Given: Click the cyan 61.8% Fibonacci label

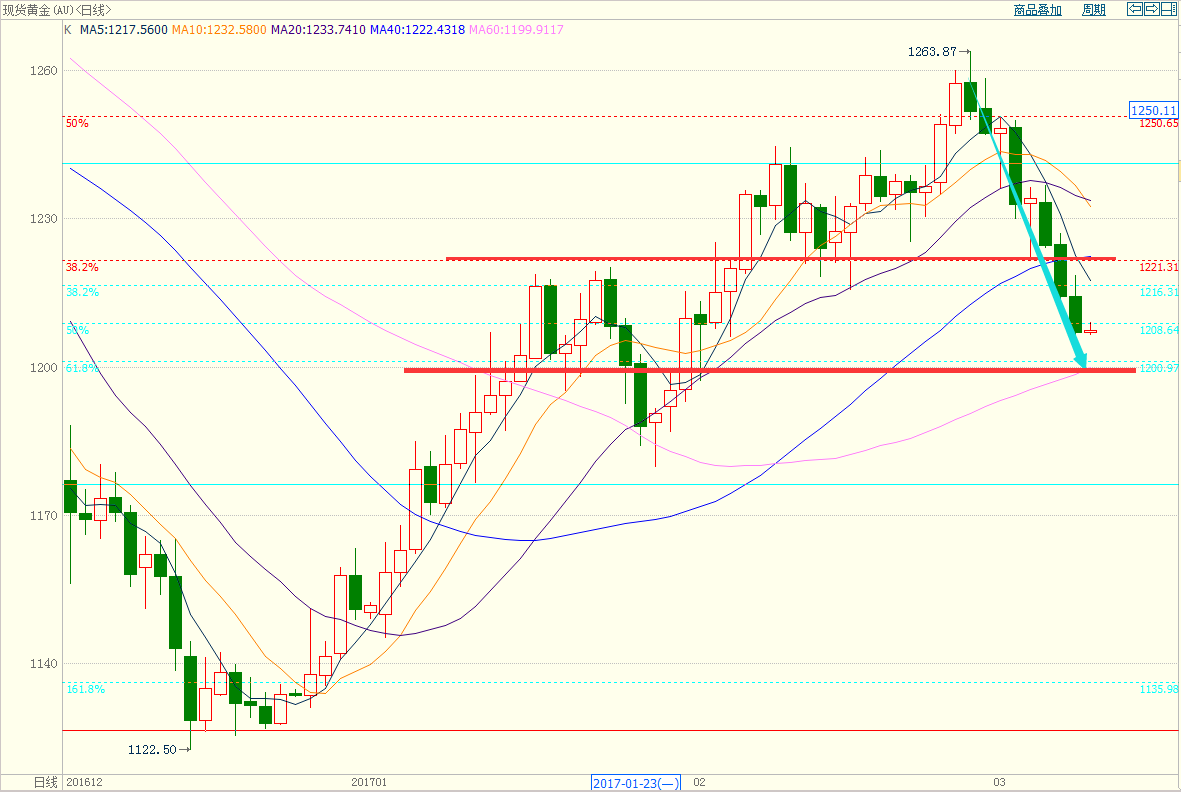Looking at the screenshot, I should (82, 368).
